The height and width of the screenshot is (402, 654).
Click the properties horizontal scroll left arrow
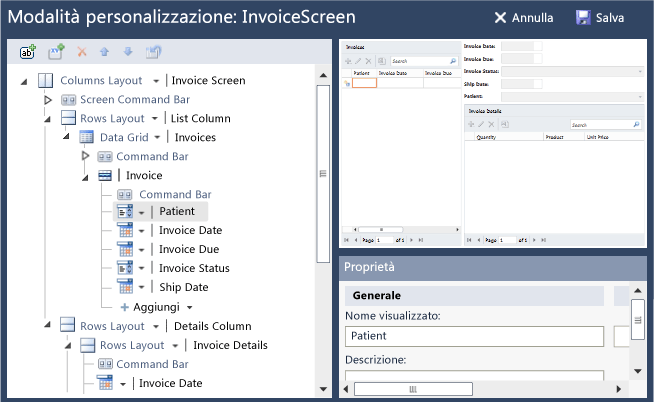click(346, 389)
